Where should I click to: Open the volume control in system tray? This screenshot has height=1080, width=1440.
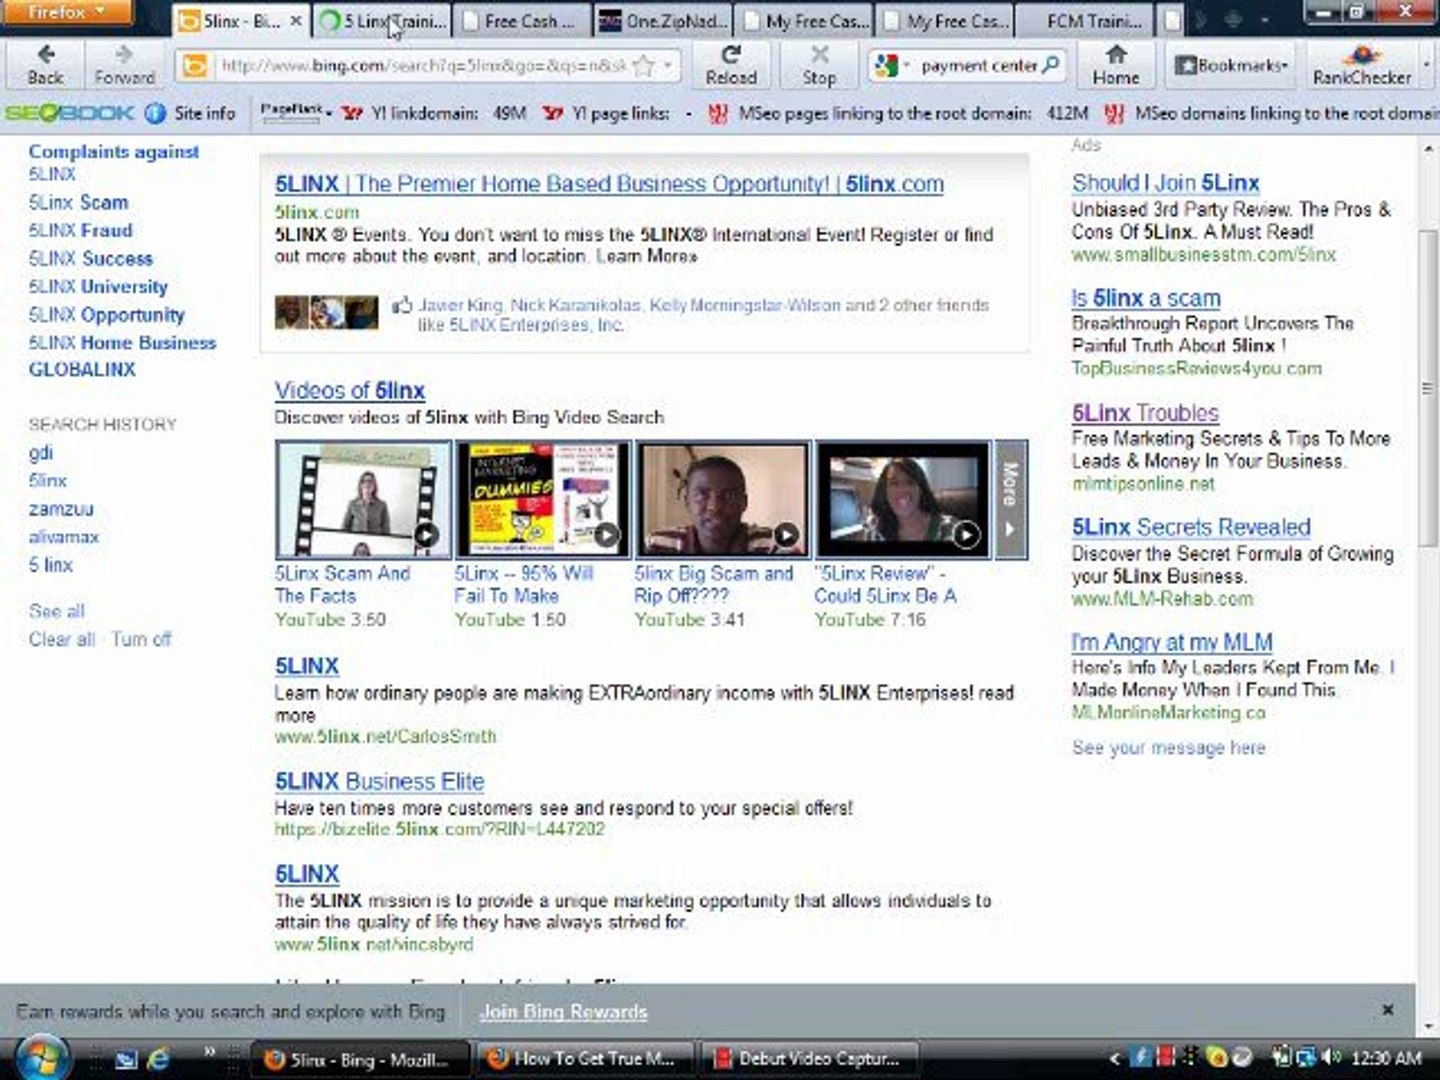pos(1332,1057)
